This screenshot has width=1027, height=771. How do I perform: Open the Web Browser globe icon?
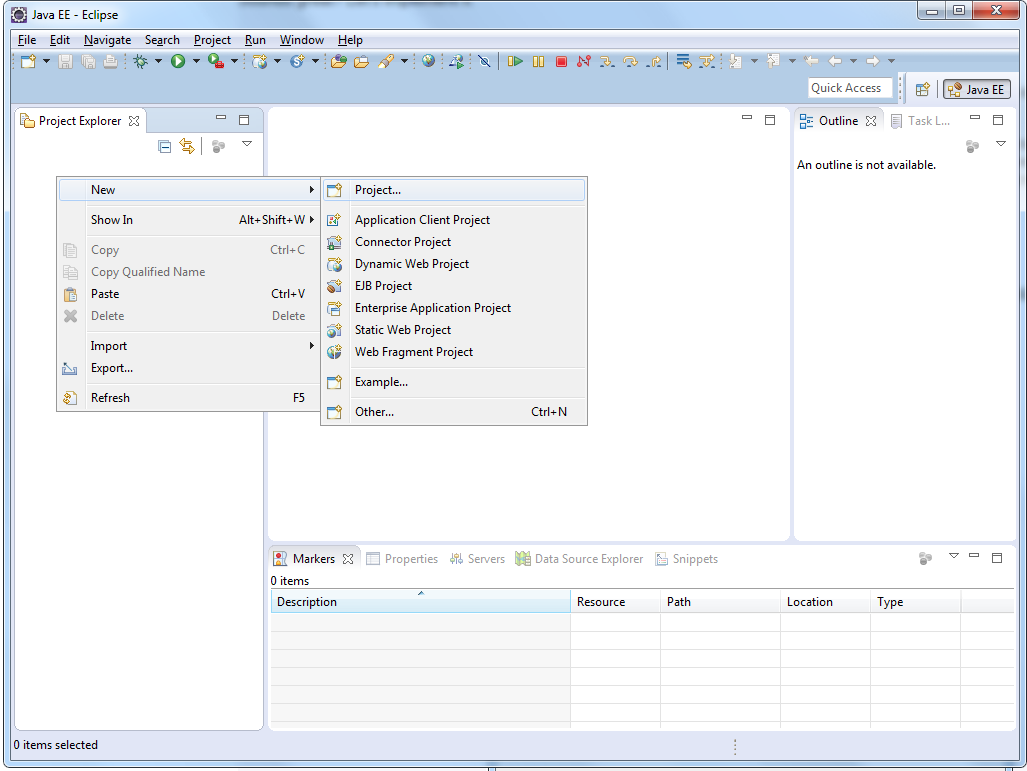[x=428, y=62]
